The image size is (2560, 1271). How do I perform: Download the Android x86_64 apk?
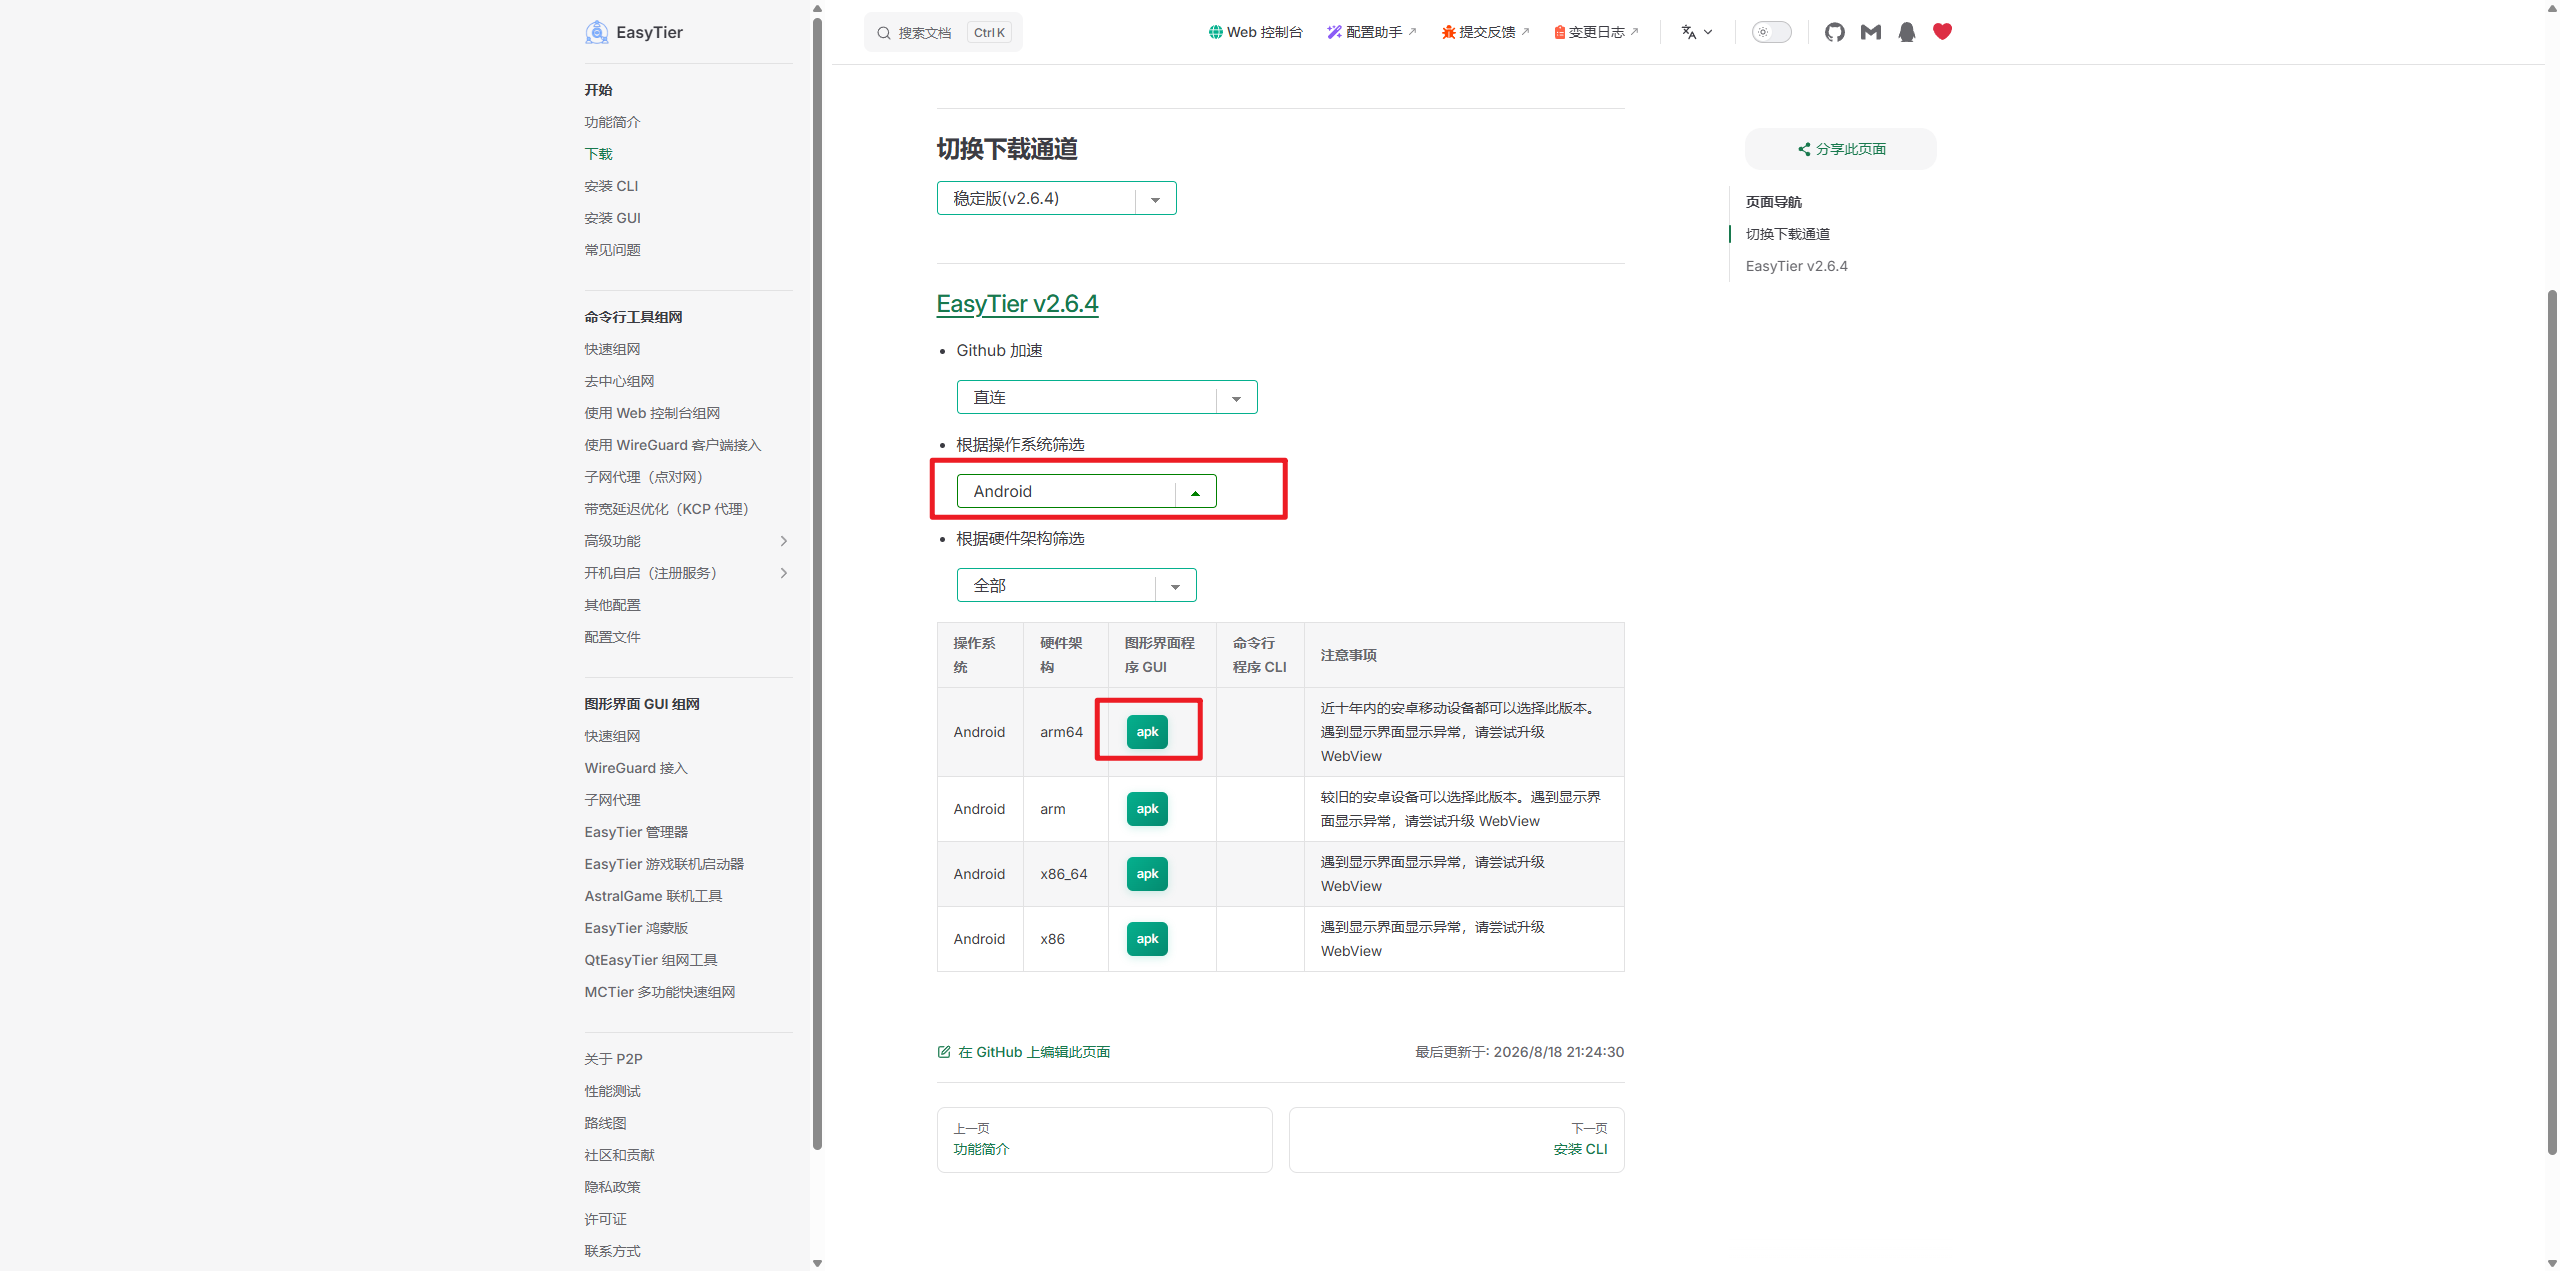coord(1147,874)
